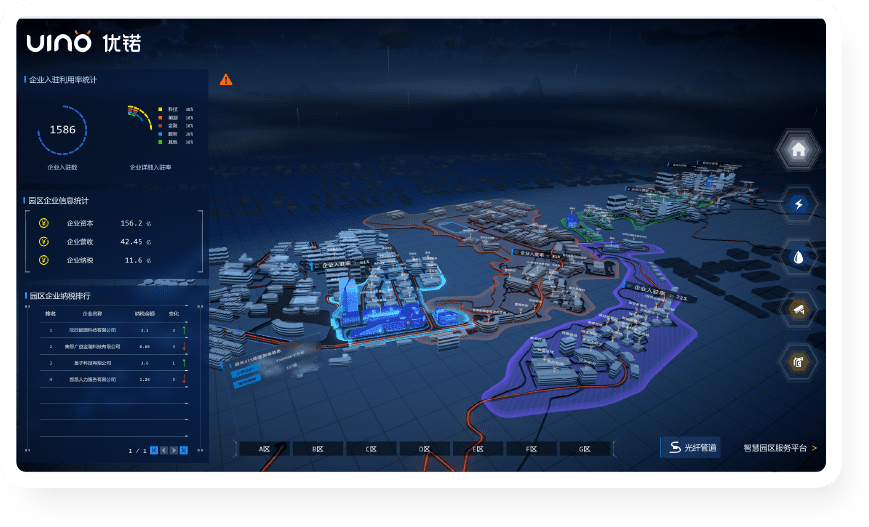The height and width of the screenshot is (527, 869).
Task: Select second-ranked company row in tax table
Action: pyautogui.click(x=114, y=346)
